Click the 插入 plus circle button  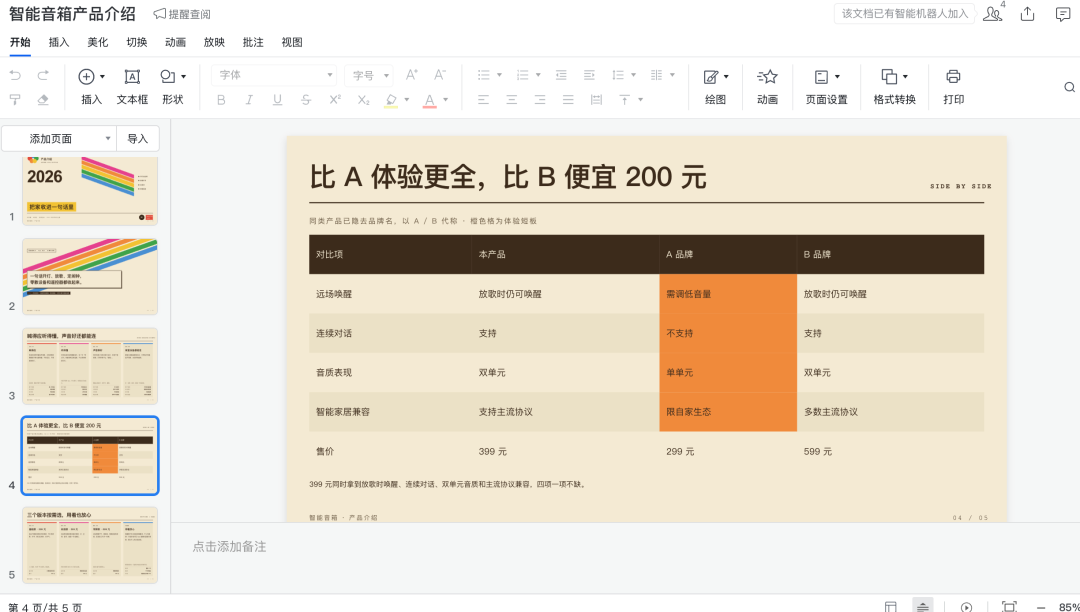(x=86, y=76)
